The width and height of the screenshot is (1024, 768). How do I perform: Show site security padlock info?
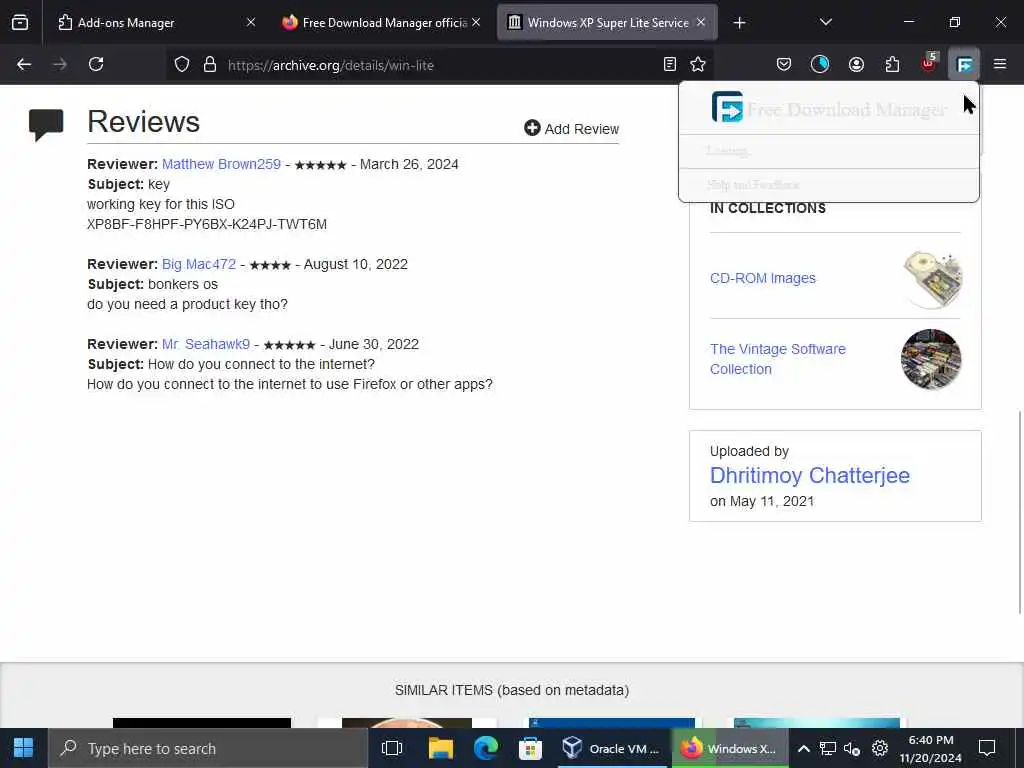(x=210, y=64)
